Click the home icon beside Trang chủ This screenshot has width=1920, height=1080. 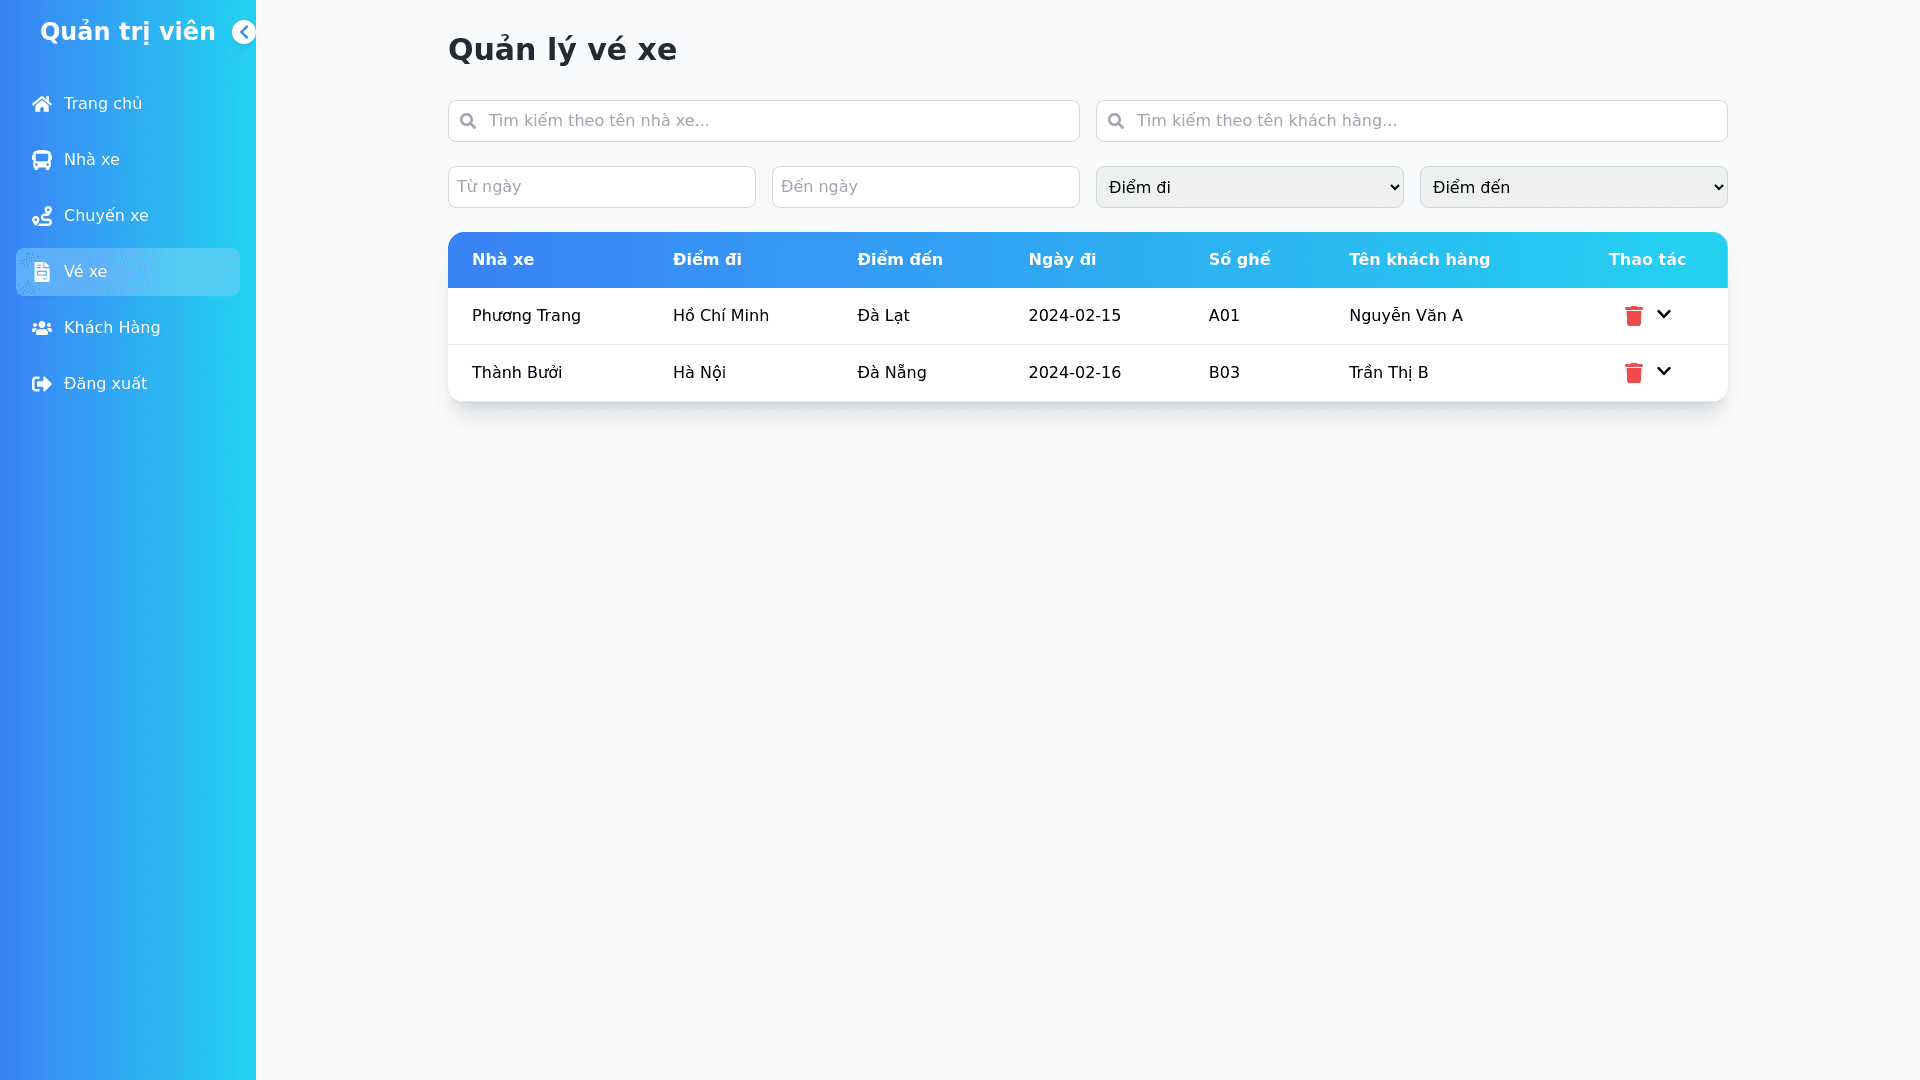click(x=42, y=104)
